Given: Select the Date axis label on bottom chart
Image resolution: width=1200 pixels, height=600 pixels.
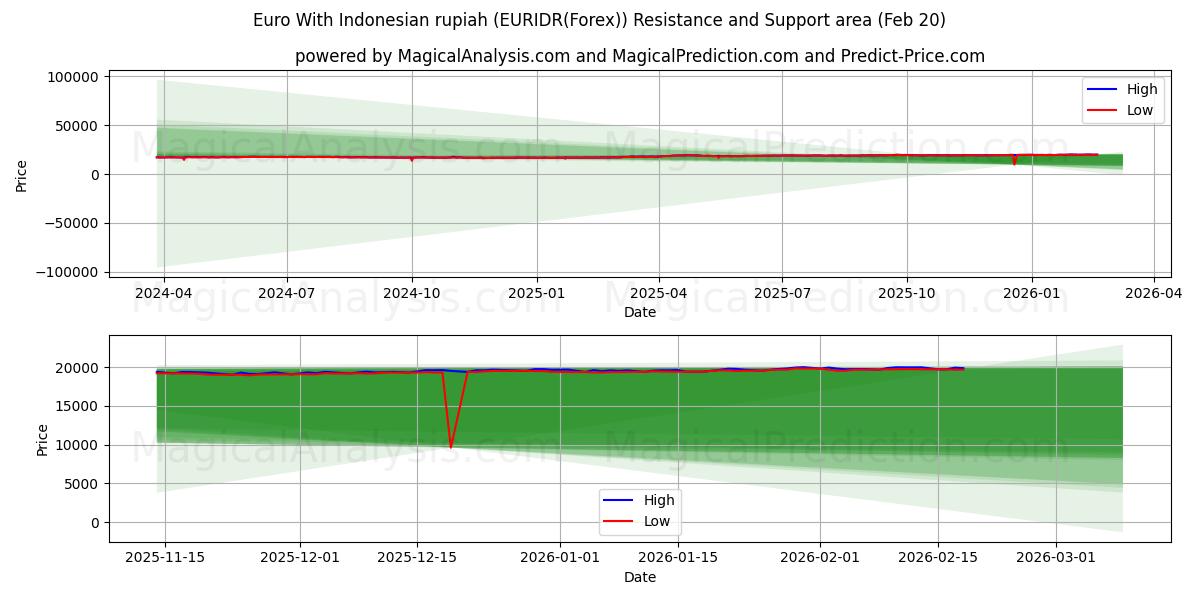Looking at the screenshot, I should 640,577.
